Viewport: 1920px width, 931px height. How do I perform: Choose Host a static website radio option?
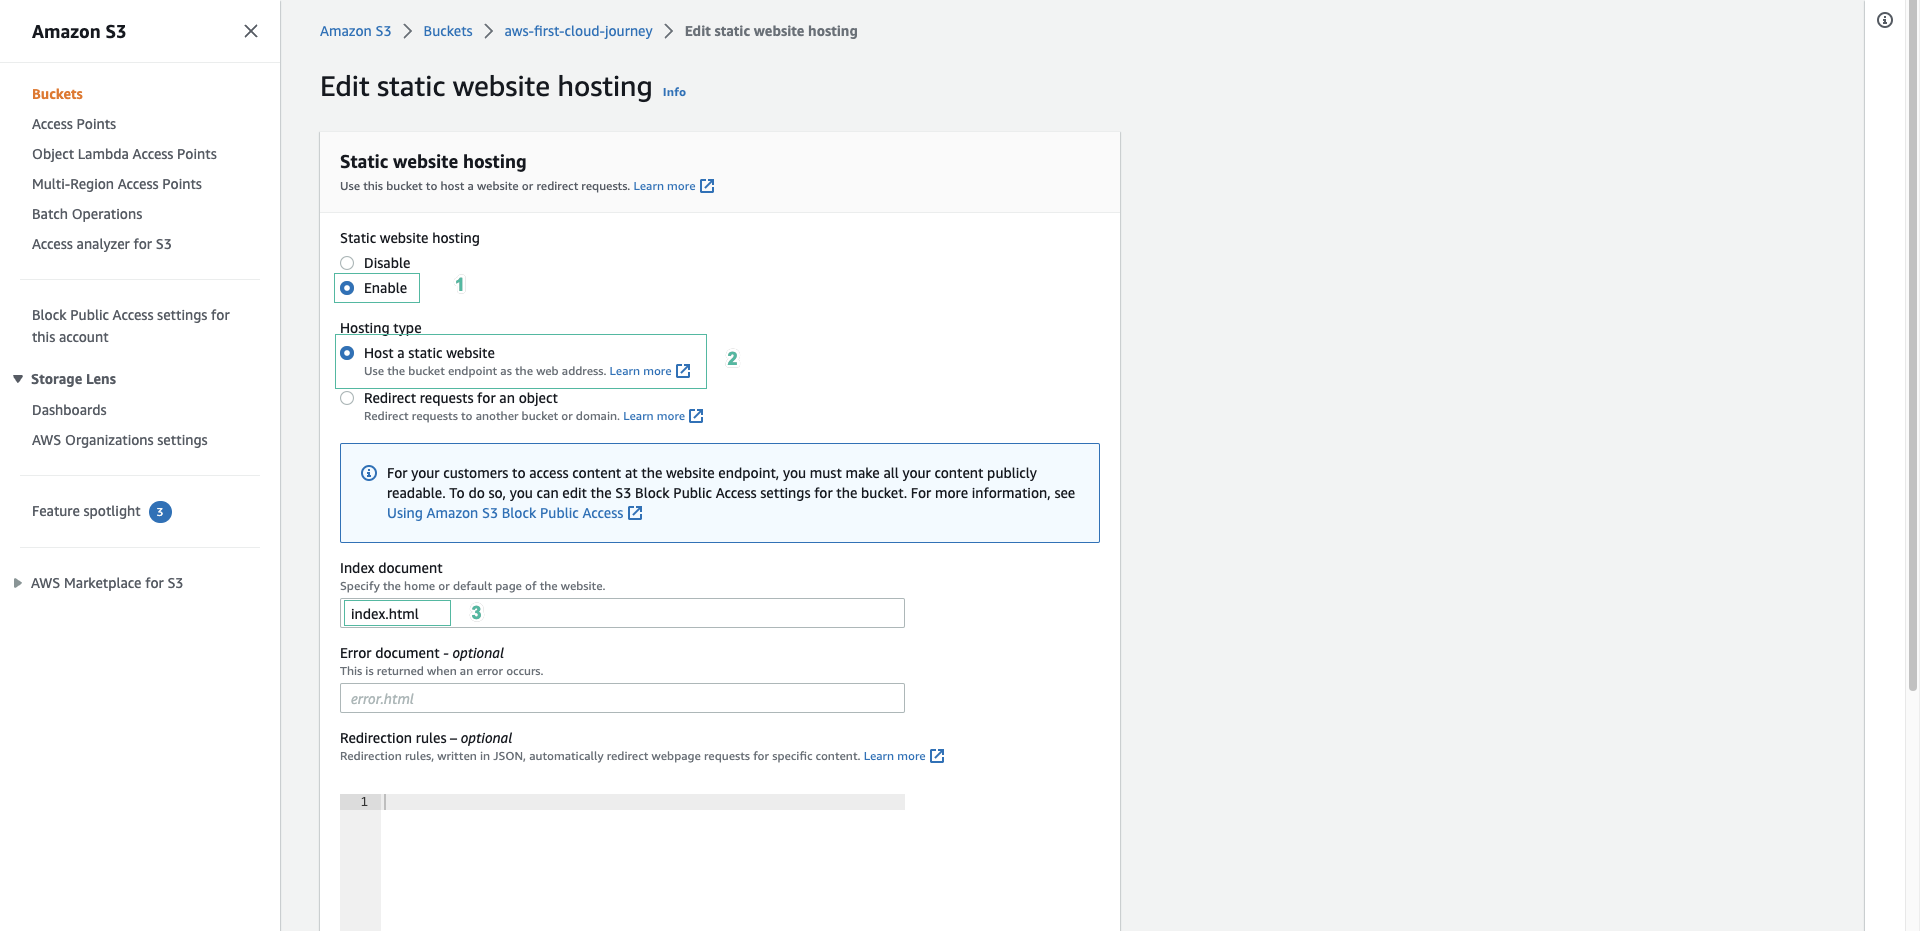(x=347, y=353)
